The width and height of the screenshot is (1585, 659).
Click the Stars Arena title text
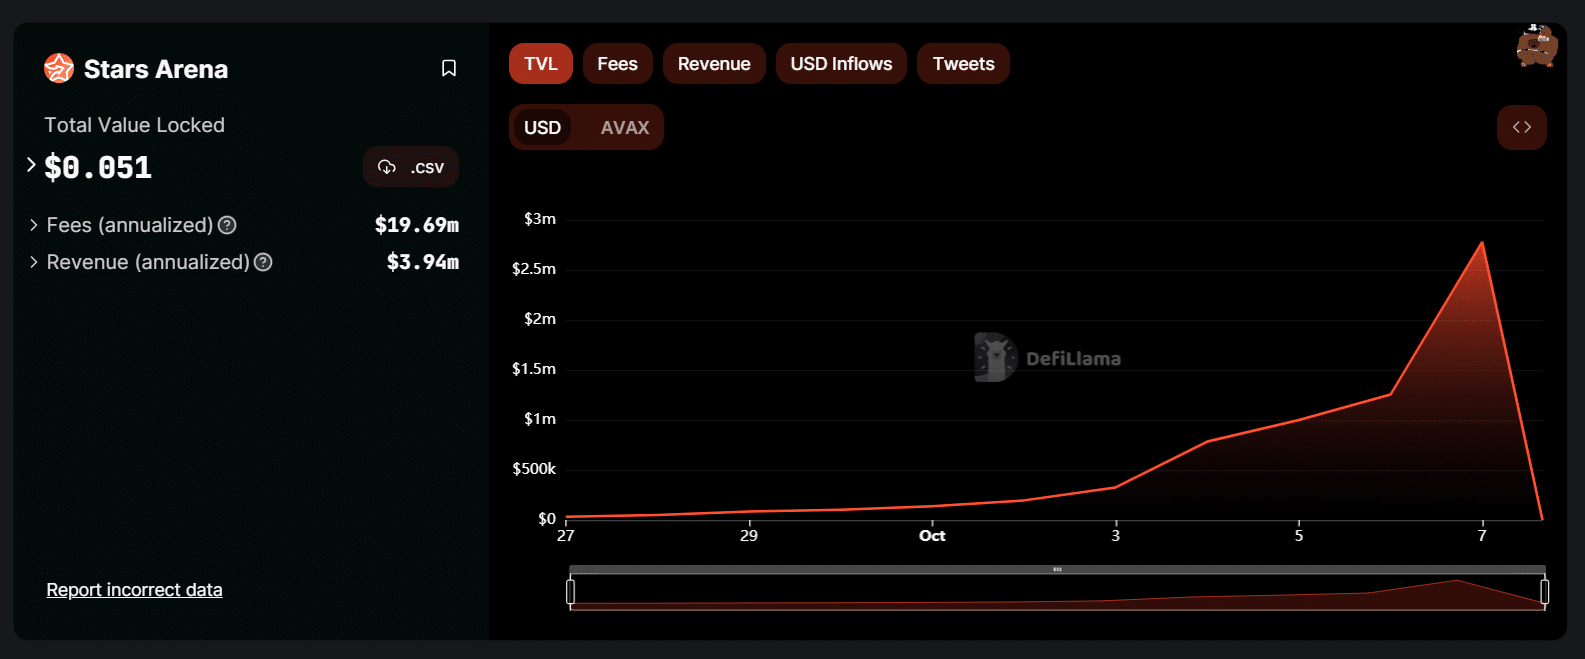coord(156,69)
